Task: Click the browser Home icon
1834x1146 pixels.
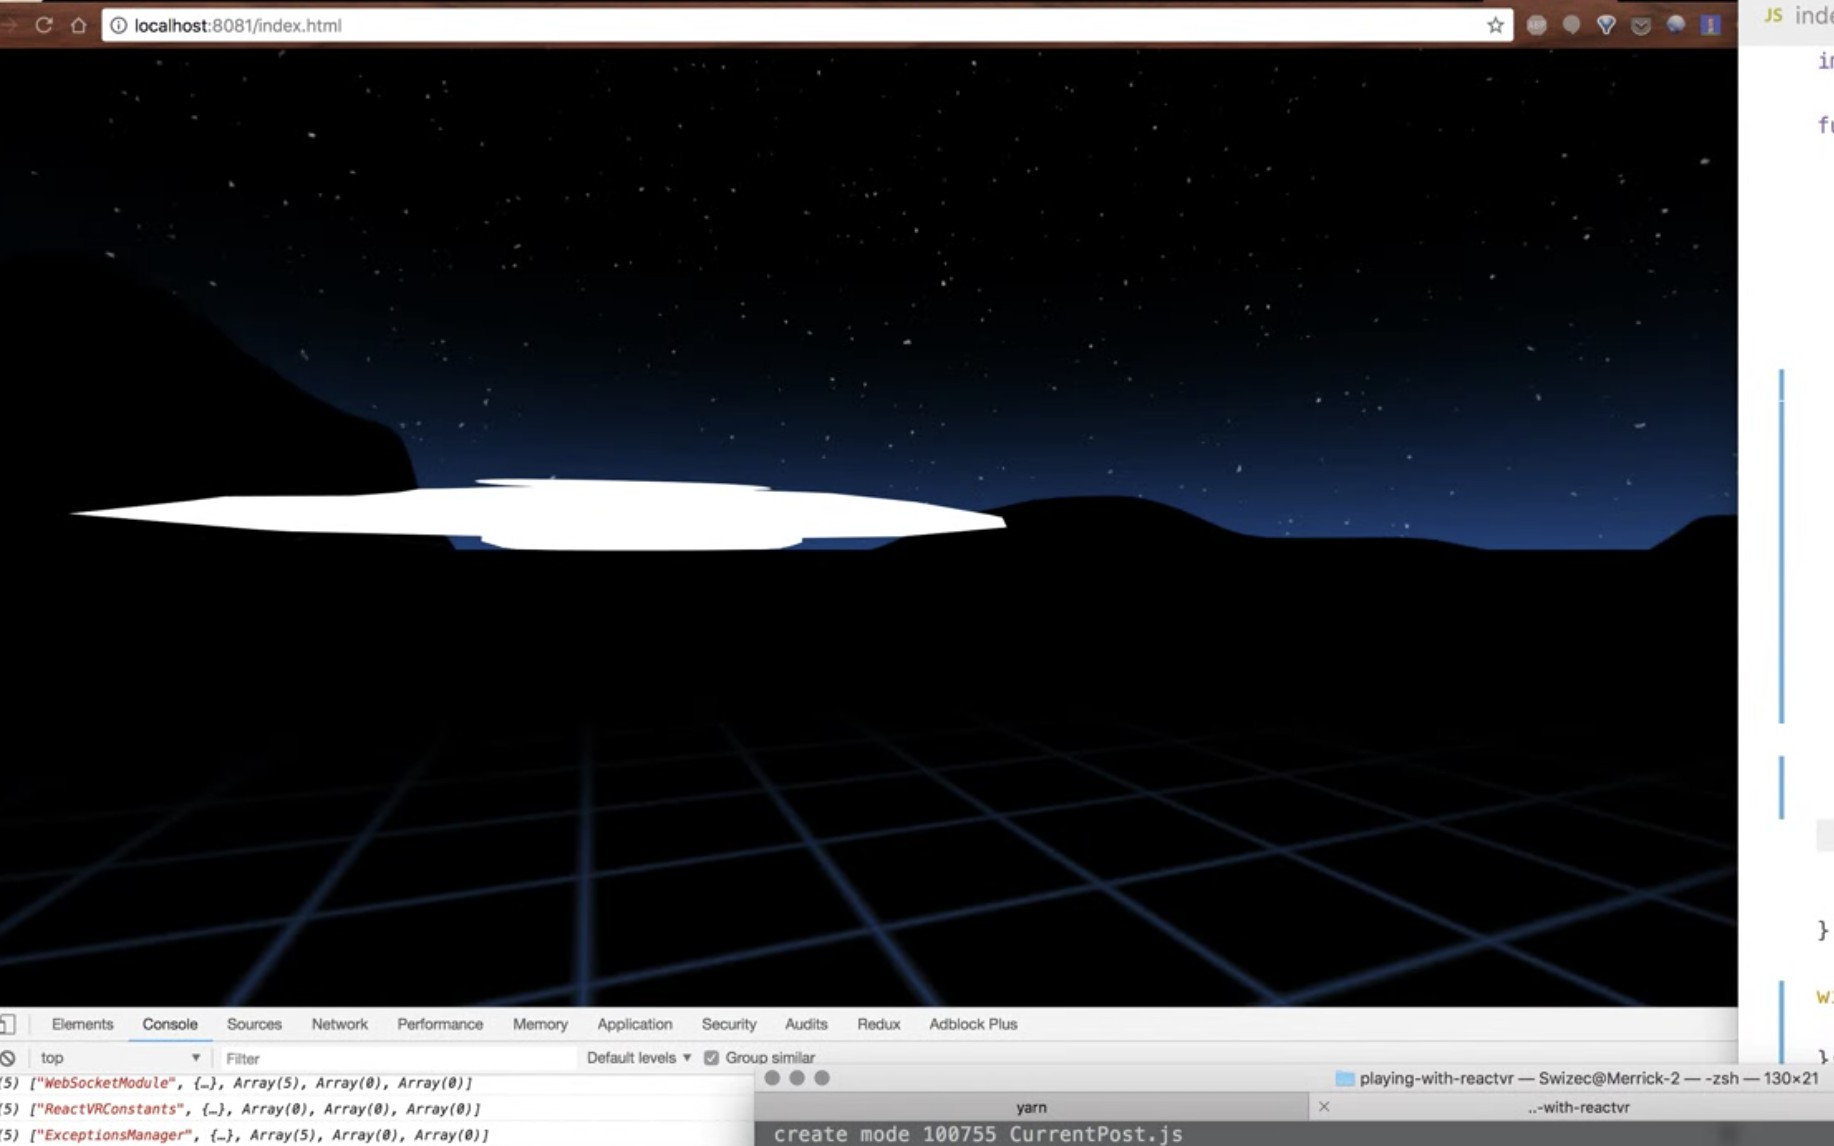Action: 78,25
